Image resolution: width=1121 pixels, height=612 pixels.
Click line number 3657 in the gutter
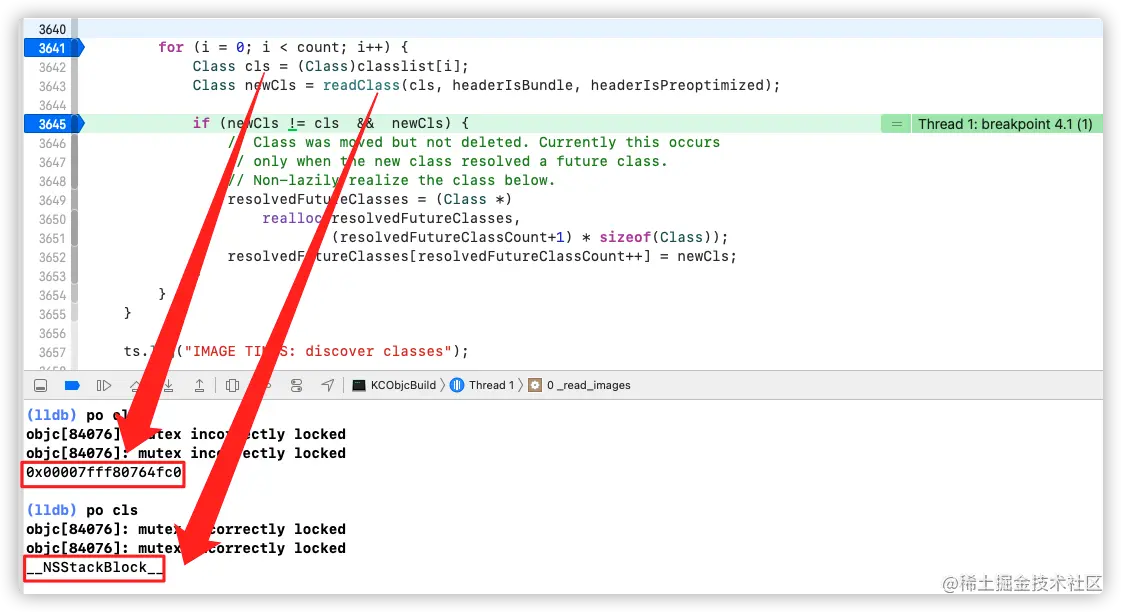click(x=52, y=352)
